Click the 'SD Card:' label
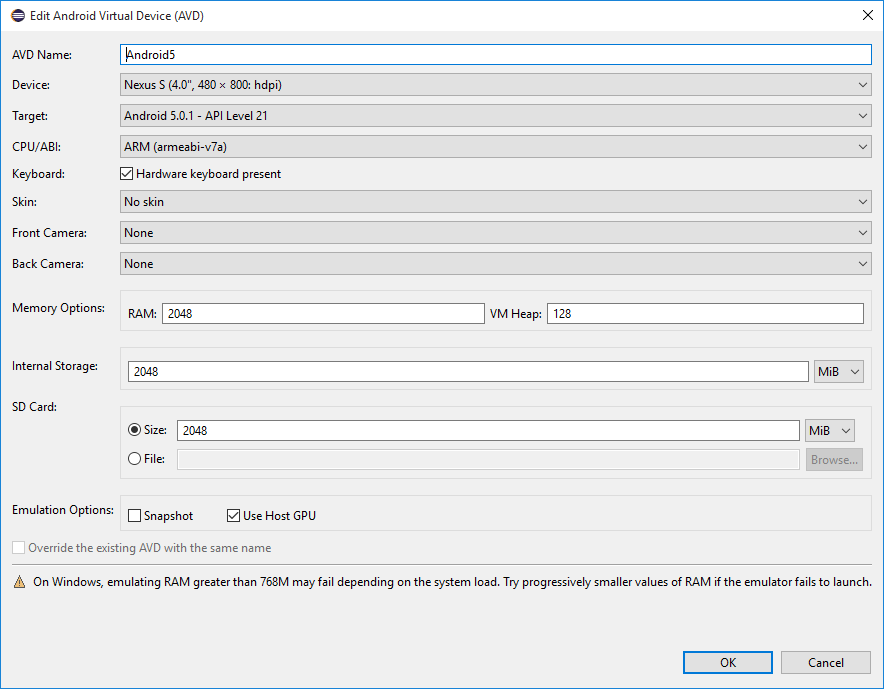This screenshot has width=884, height=689. click(34, 407)
